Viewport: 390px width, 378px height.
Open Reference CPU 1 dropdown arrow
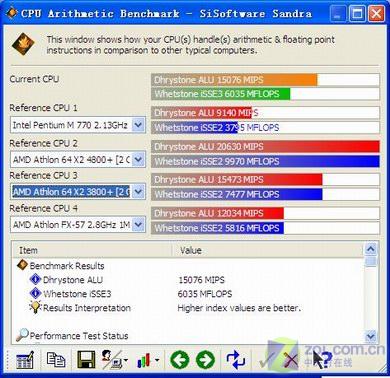(x=138, y=125)
